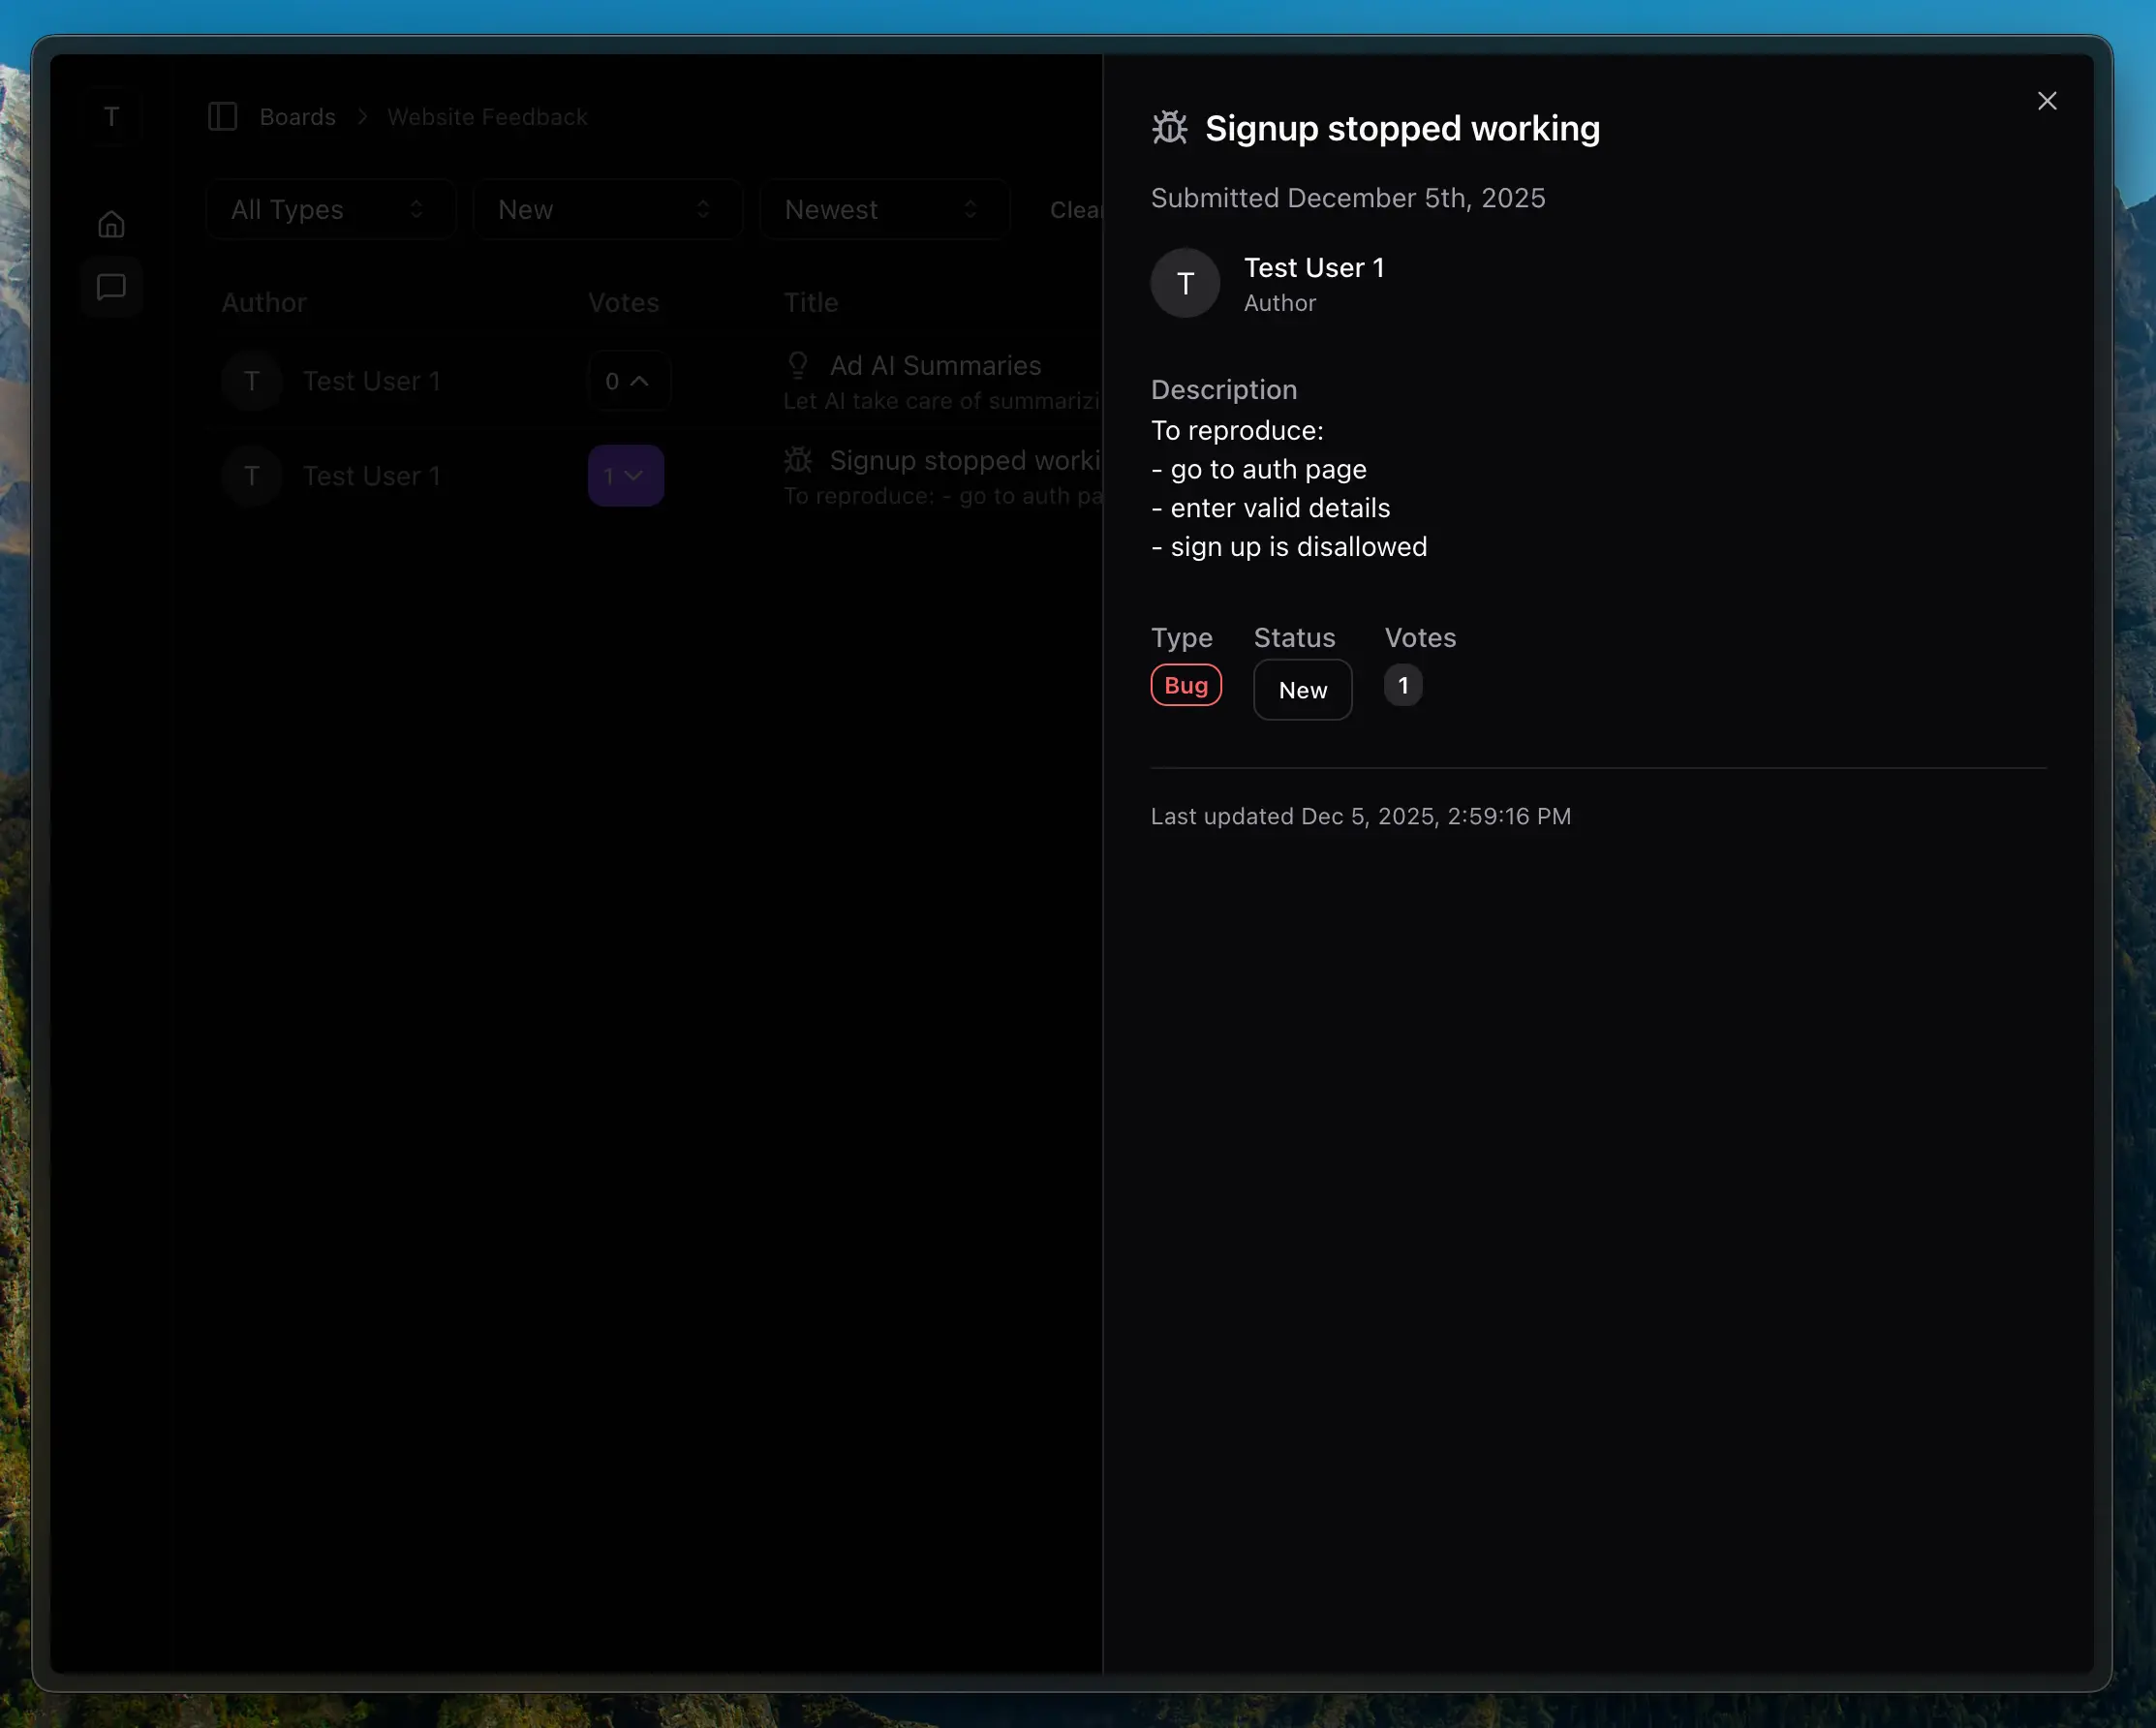The image size is (2156, 1728).
Task: Remove vote on Signup stopped working row
Action: (x=625, y=476)
